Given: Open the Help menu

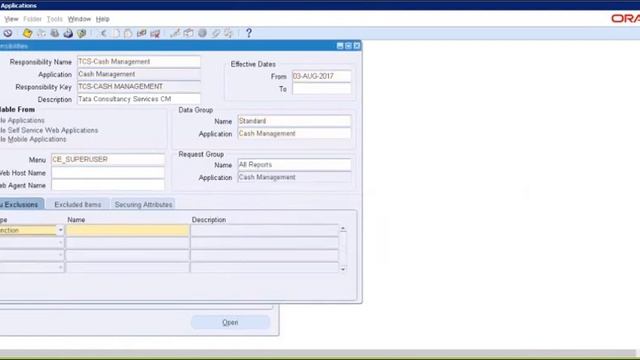Looking at the screenshot, I should click(x=102, y=19).
